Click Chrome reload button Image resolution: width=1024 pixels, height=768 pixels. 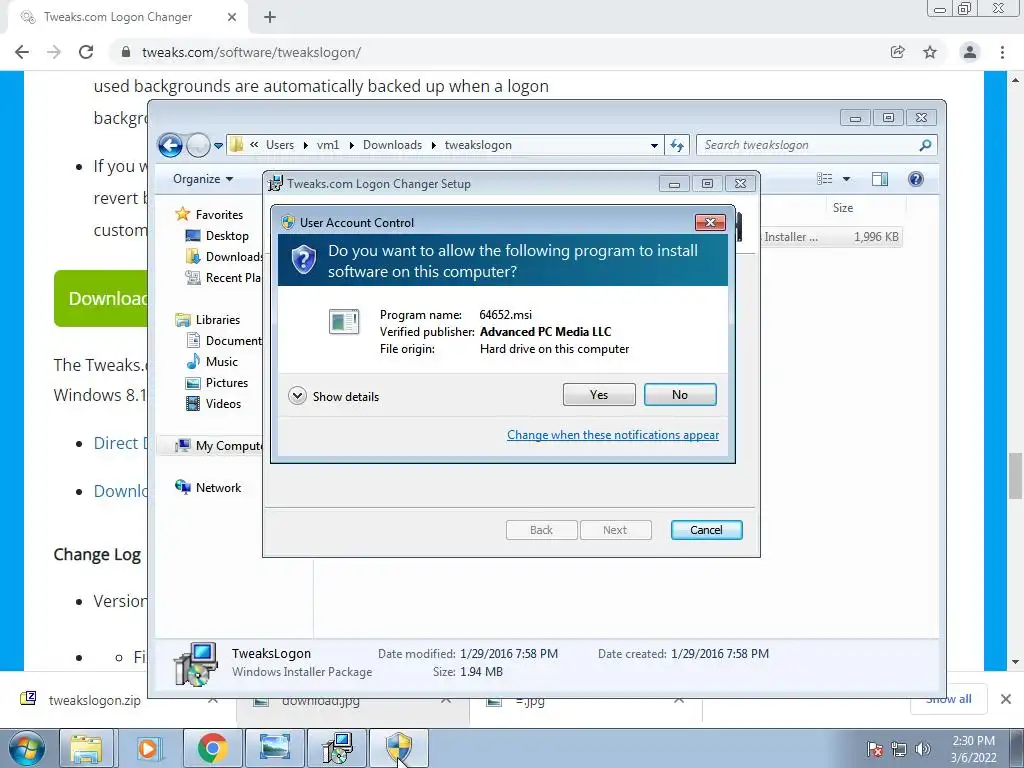point(86,52)
